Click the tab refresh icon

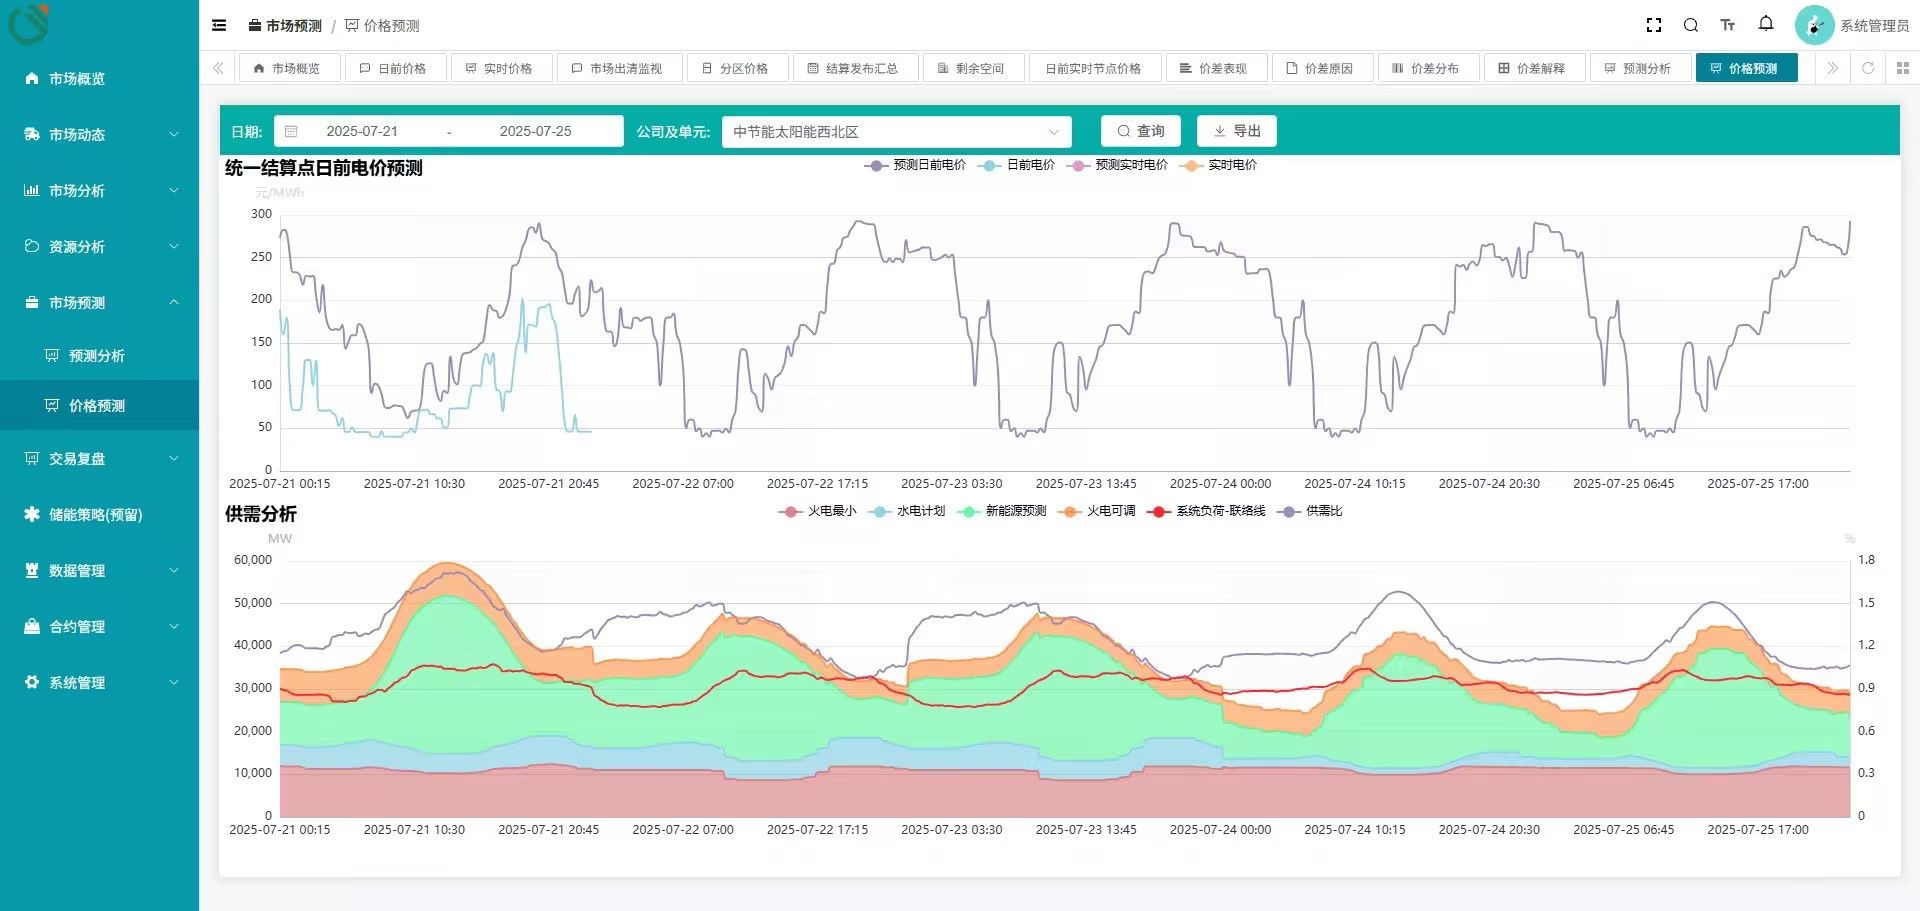1867,68
